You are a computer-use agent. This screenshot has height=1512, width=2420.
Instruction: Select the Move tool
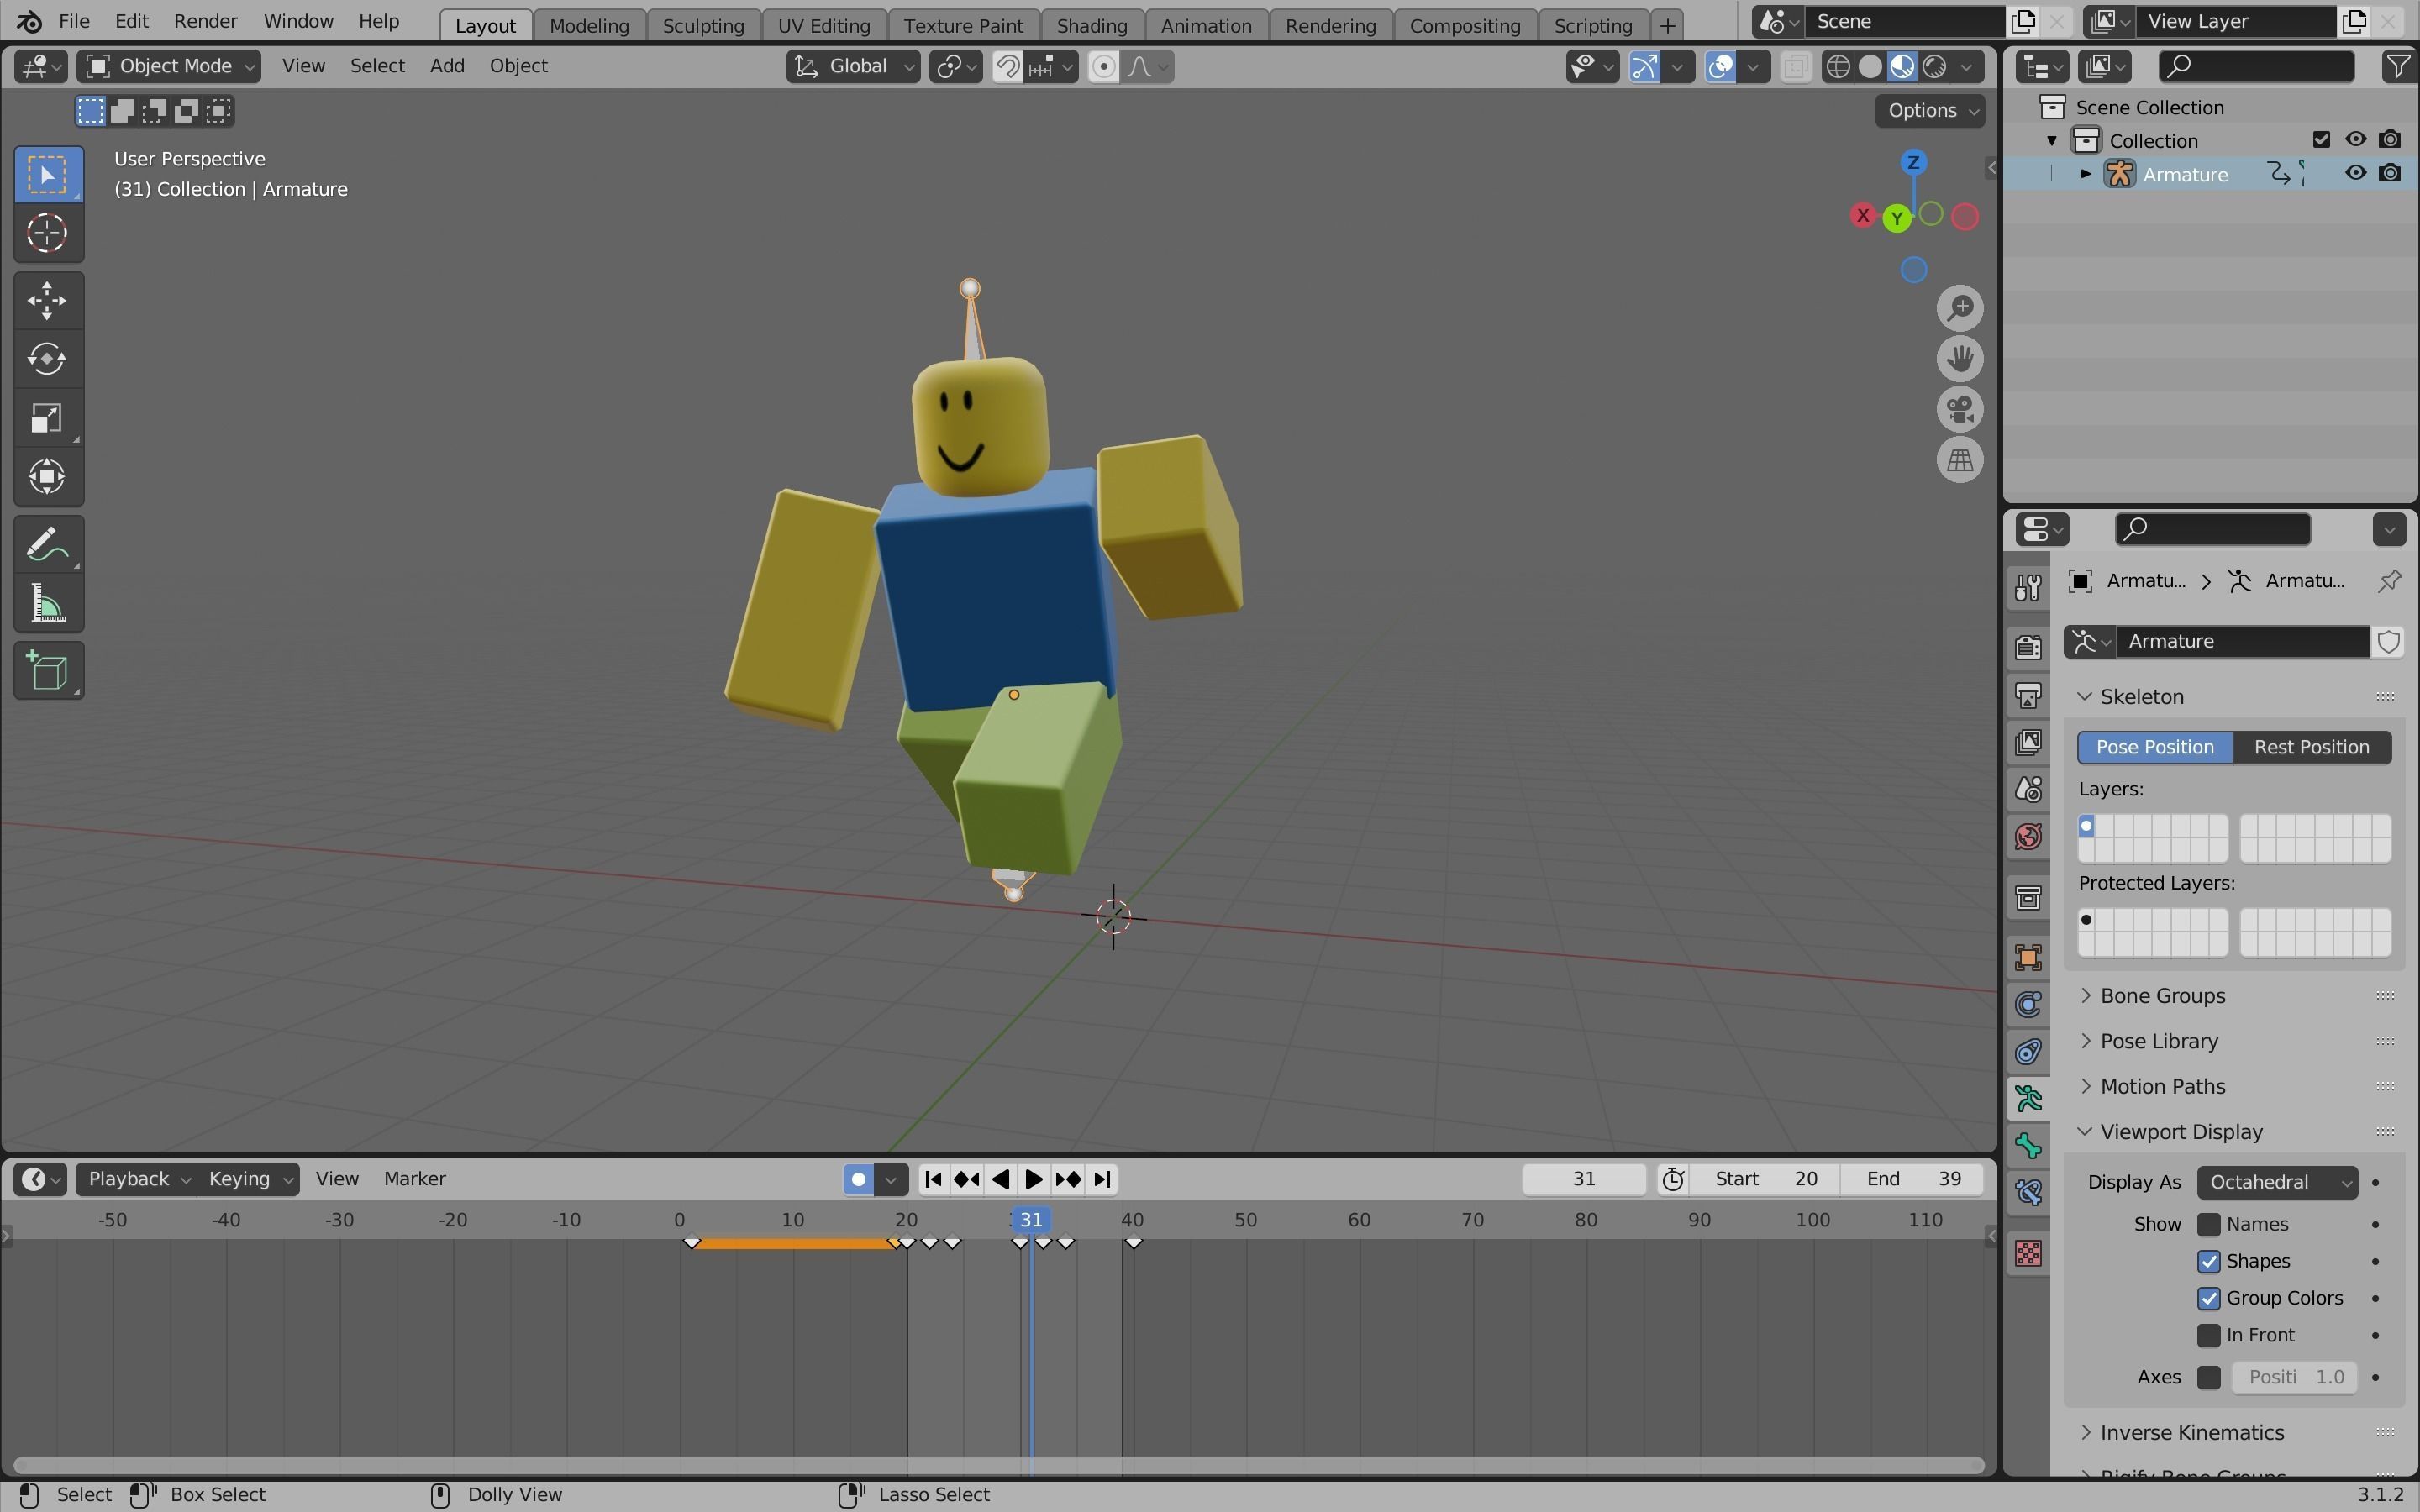pyautogui.click(x=48, y=300)
